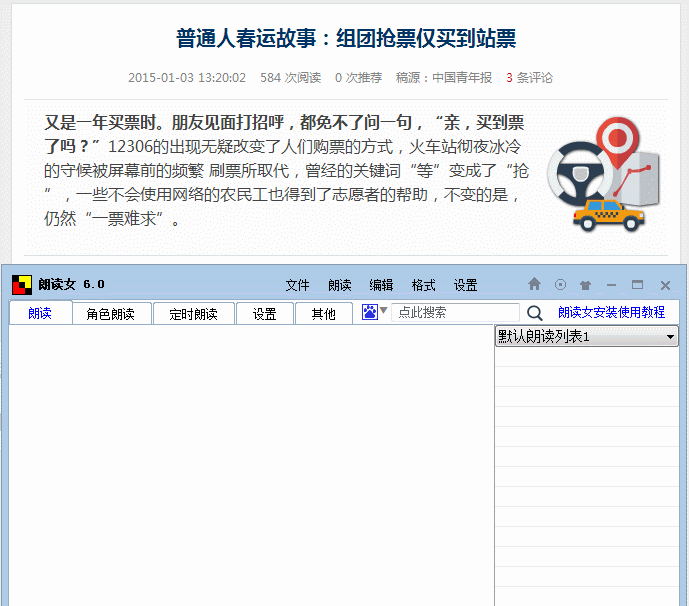The image size is (689, 606).
Task: Click the Baidu paw search engine icon
Action: [x=370, y=312]
